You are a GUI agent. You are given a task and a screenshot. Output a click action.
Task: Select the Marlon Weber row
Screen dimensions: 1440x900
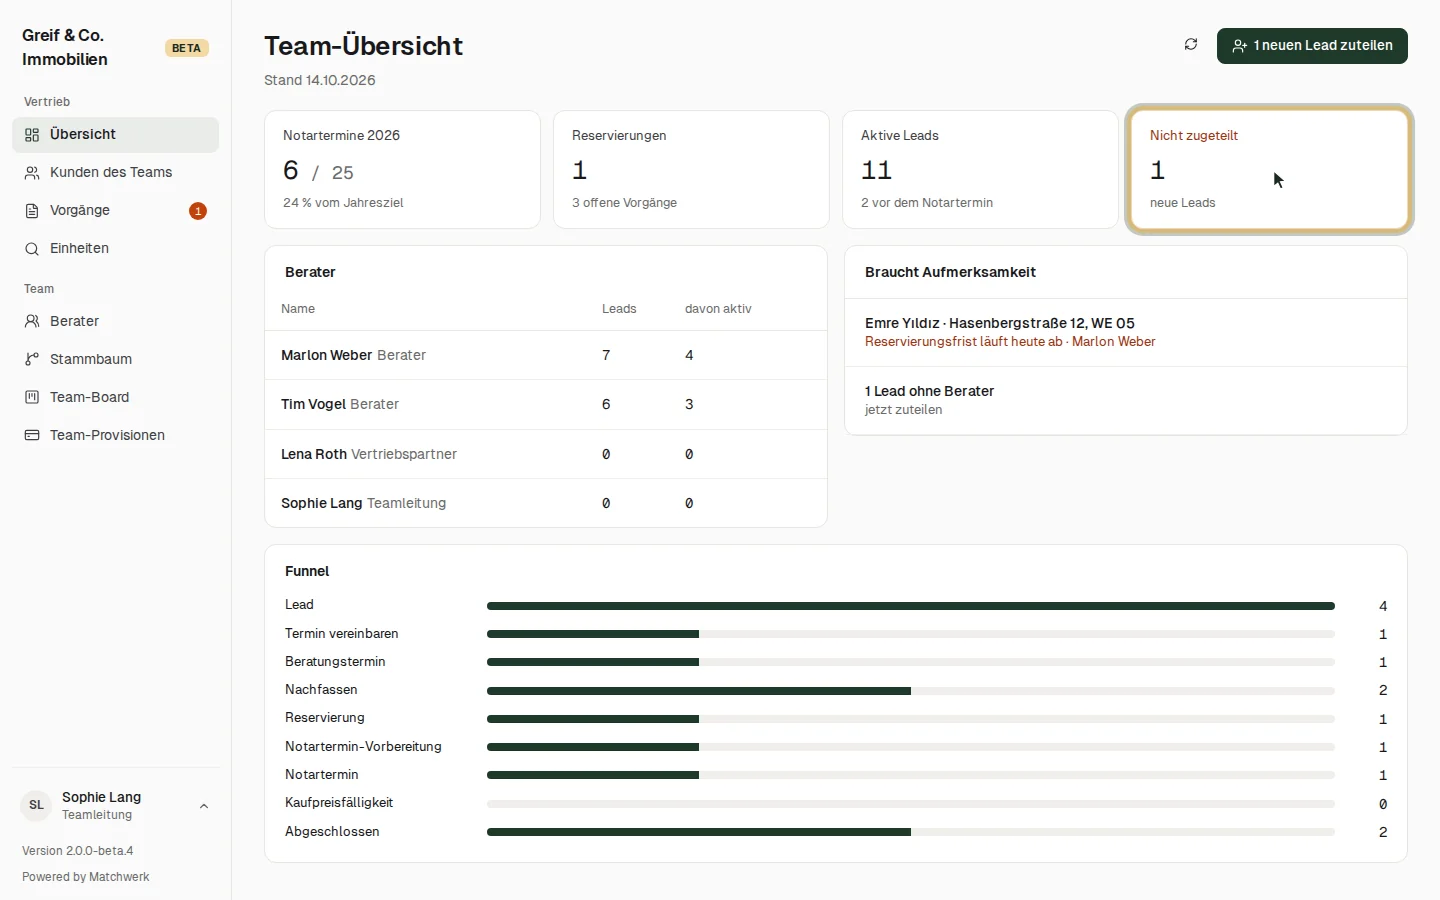click(546, 355)
